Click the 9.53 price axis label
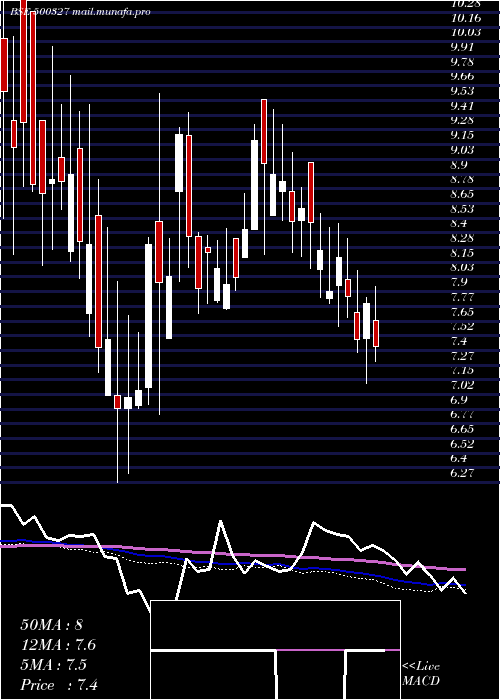 coord(462,91)
